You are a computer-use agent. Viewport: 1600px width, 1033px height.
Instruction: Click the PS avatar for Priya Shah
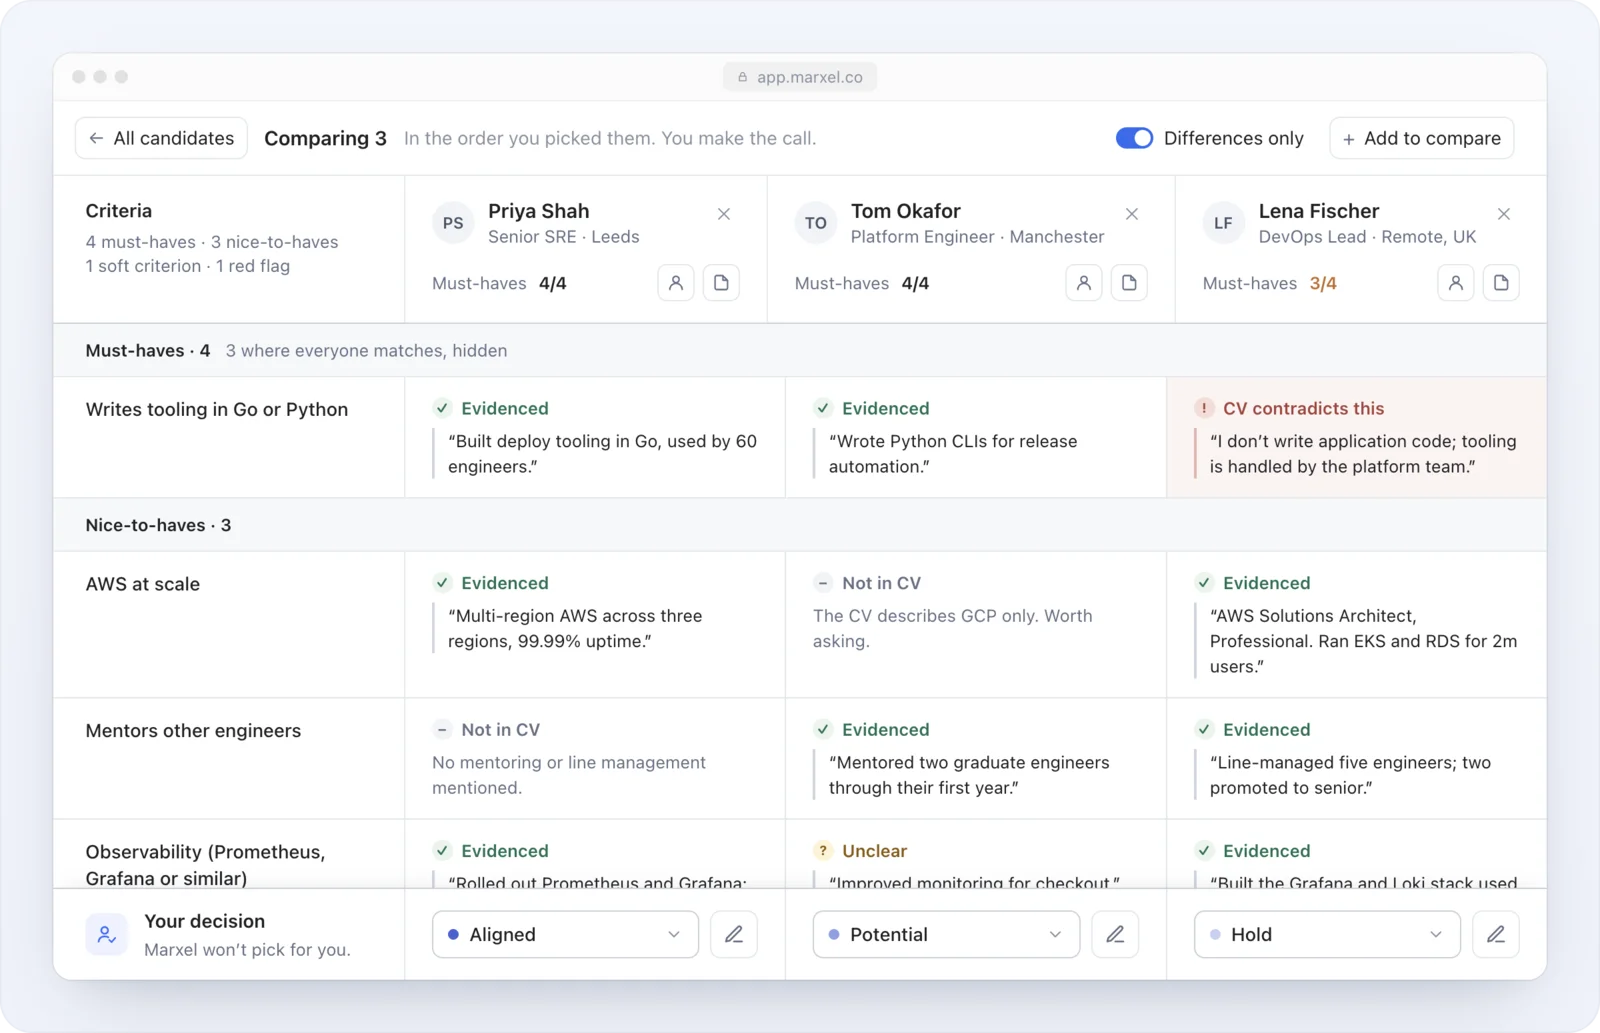[x=453, y=223]
